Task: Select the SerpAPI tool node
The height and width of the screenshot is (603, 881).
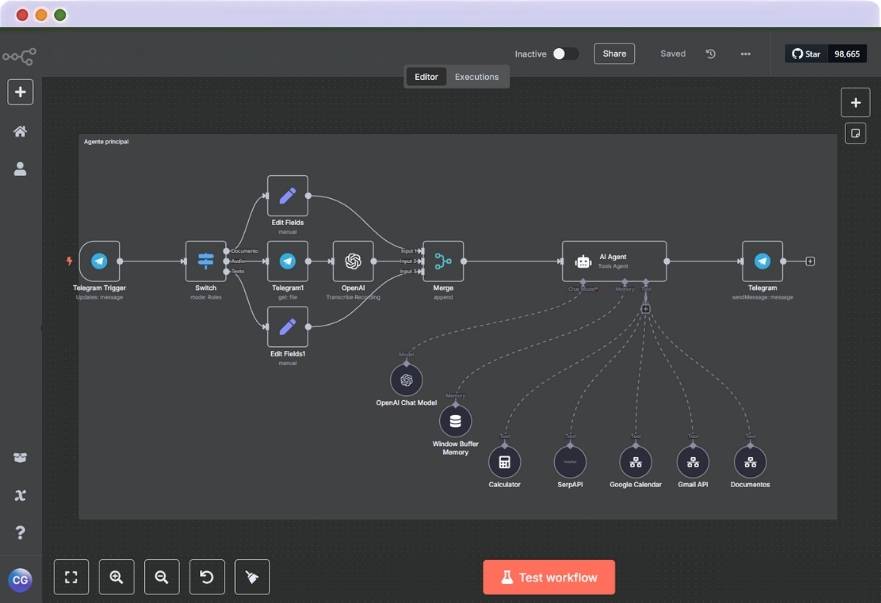Action: tap(570, 462)
